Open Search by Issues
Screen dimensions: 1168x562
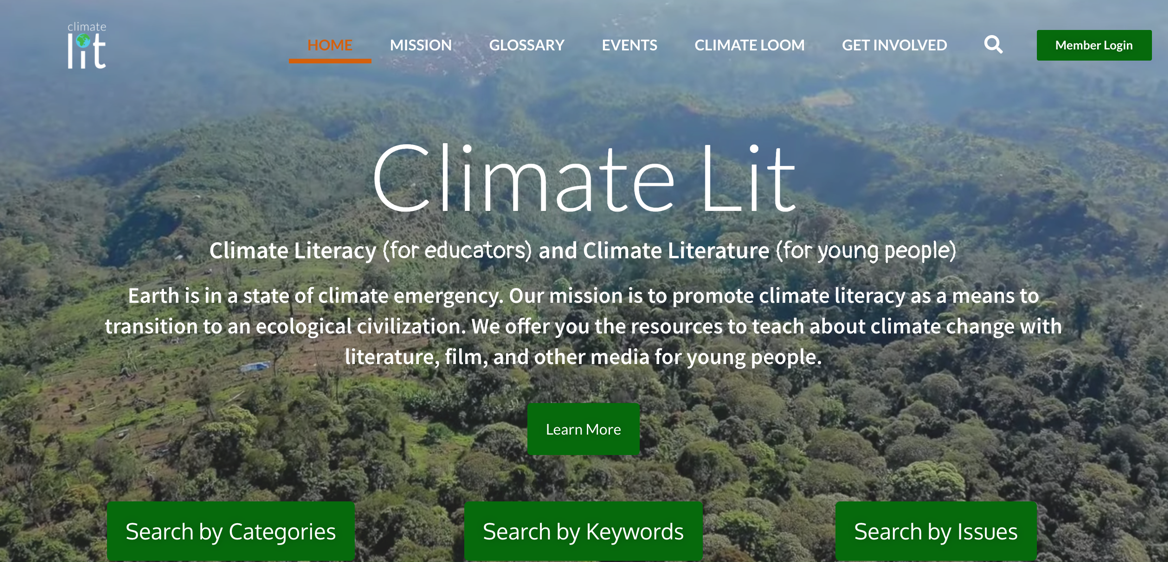tap(936, 531)
